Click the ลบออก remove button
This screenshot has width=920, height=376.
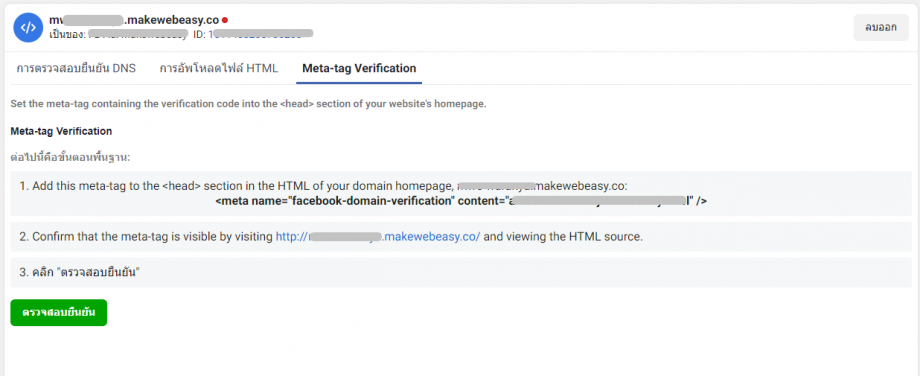click(x=881, y=28)
